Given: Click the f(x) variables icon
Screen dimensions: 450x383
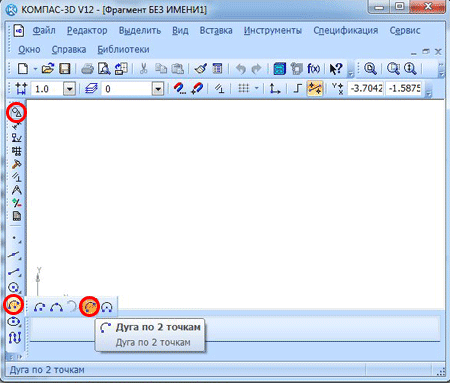Looking at the screenshot, I should (313, 69).
